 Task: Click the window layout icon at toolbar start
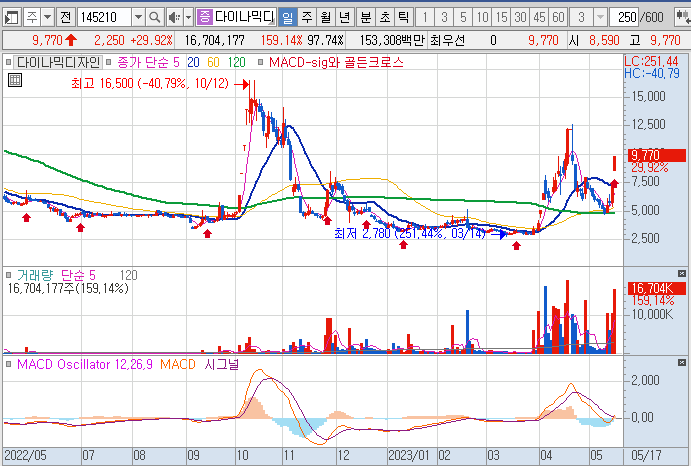[x=11, y=18]
